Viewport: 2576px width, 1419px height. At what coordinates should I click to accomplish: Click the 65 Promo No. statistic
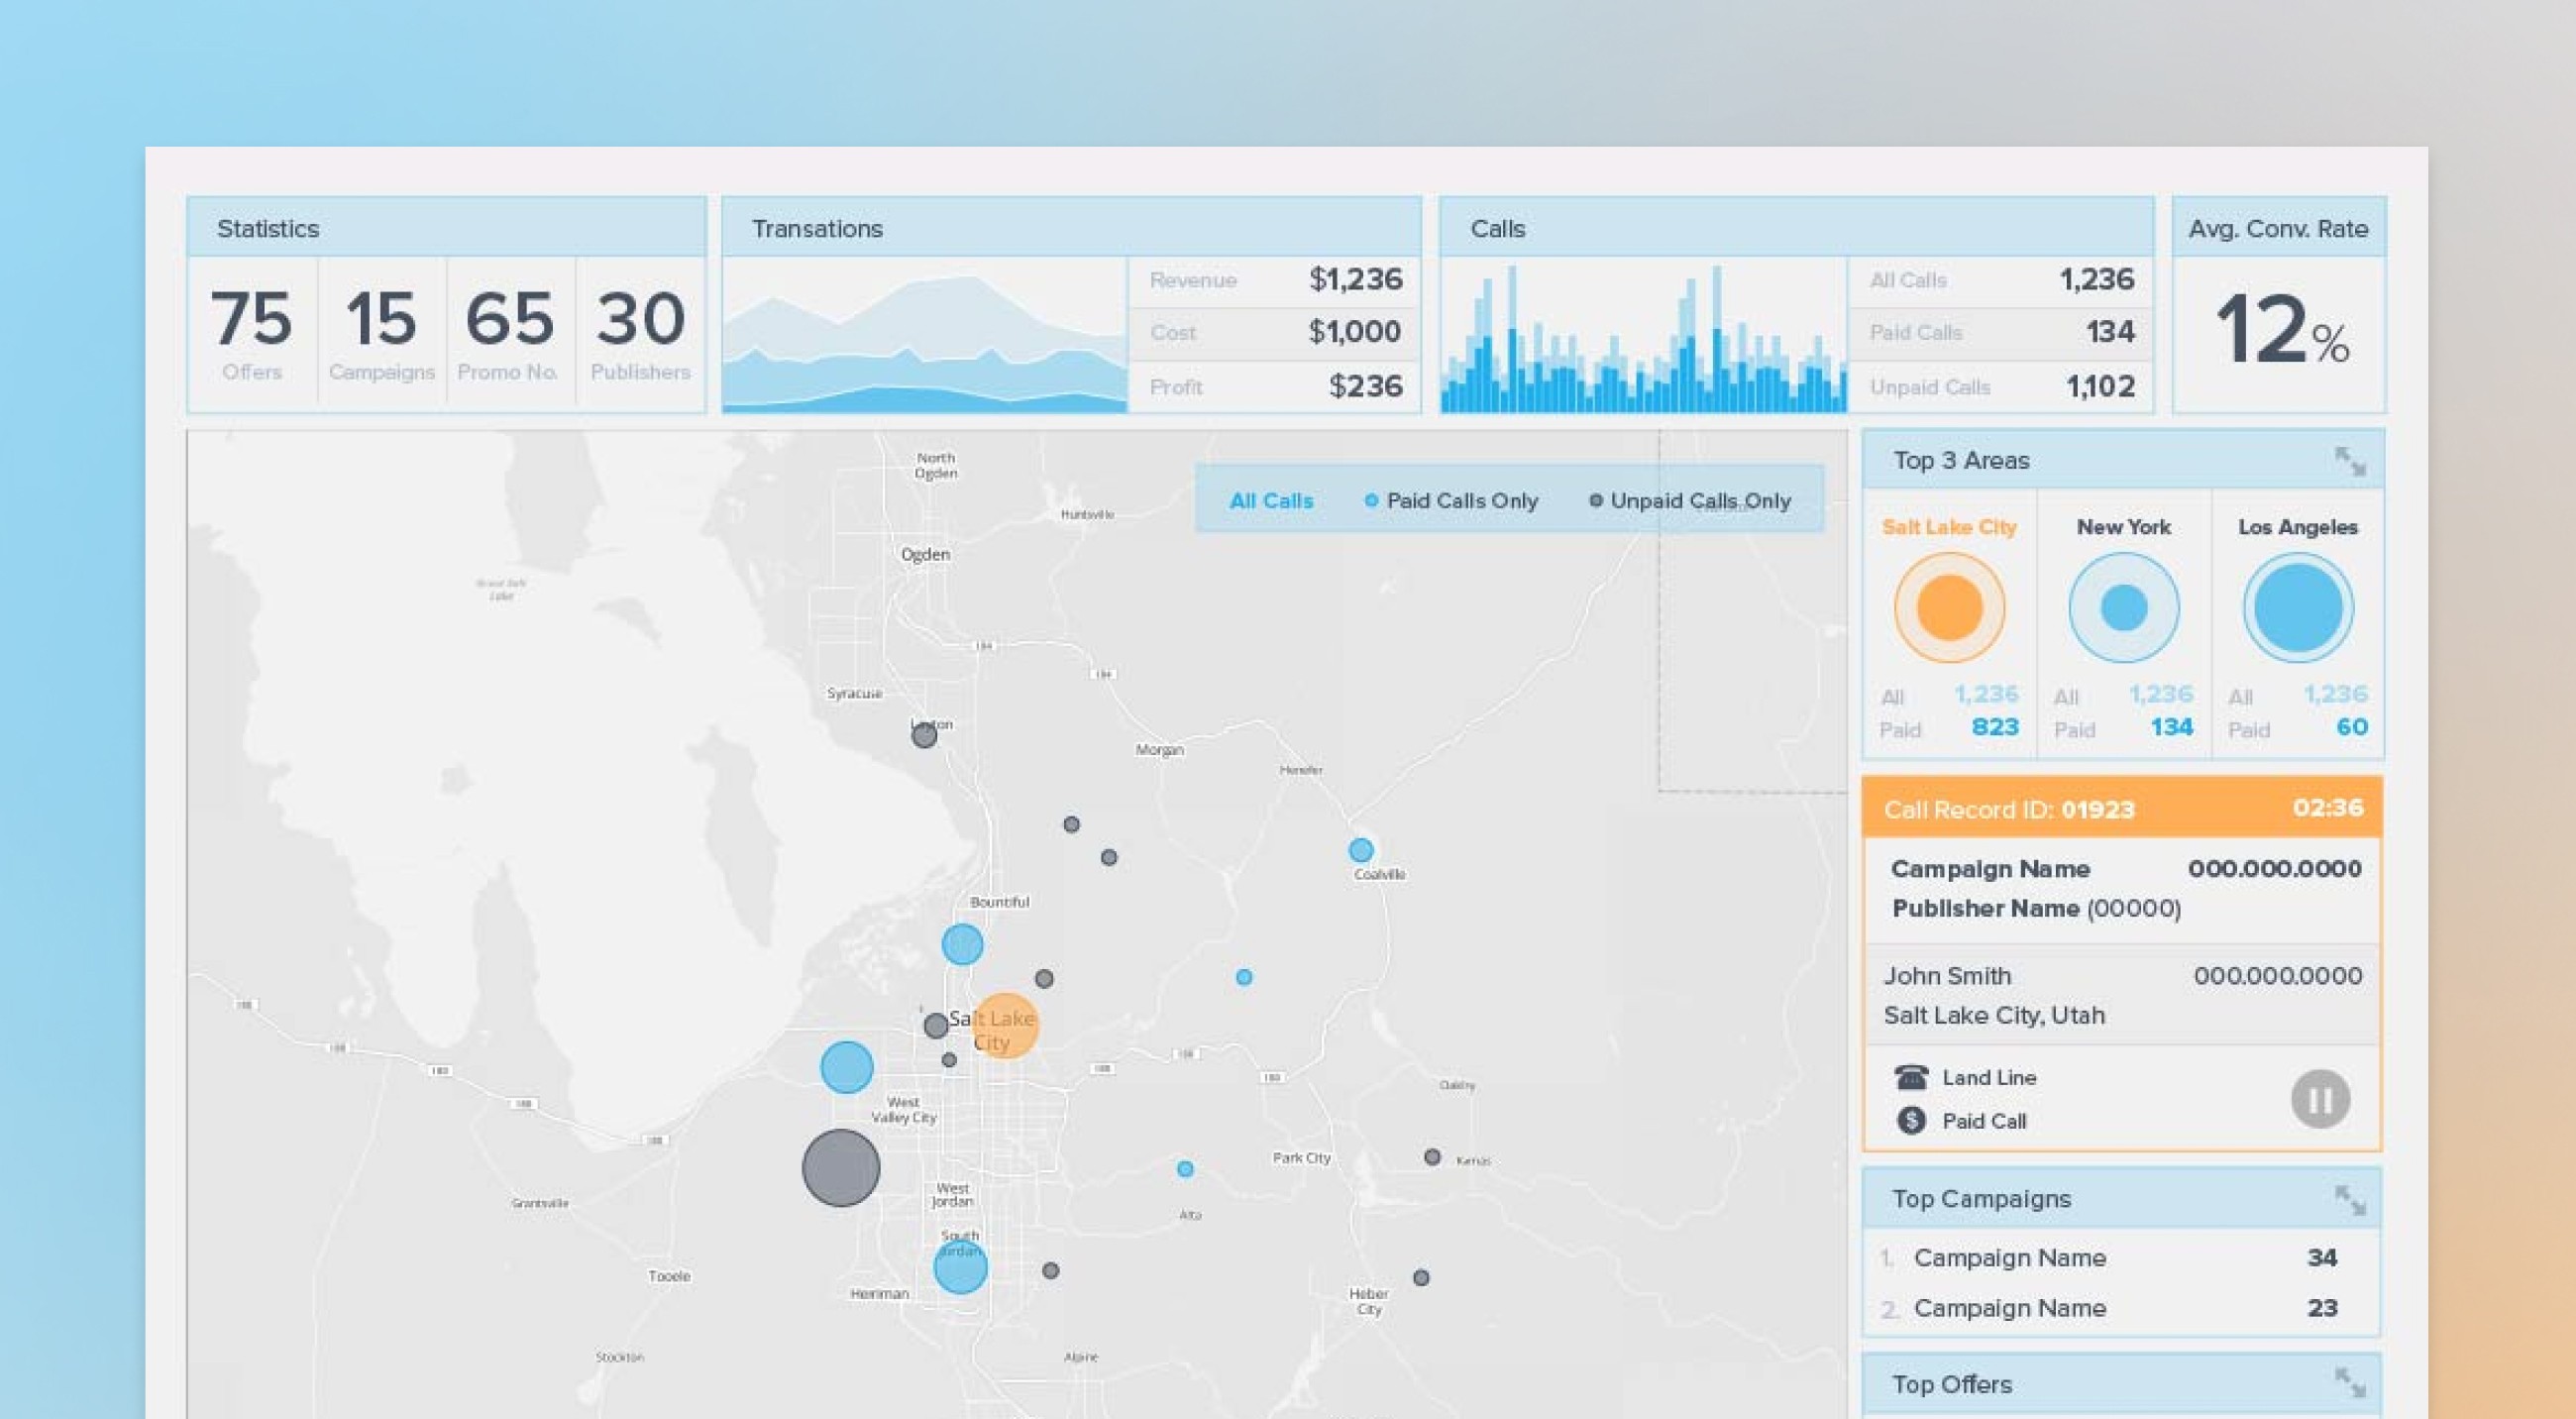coord(510,333)
